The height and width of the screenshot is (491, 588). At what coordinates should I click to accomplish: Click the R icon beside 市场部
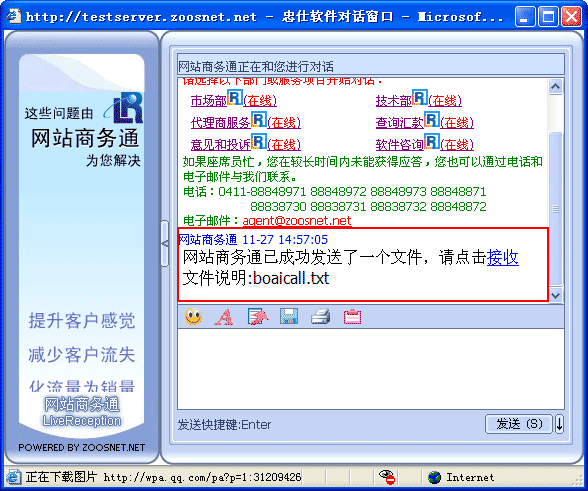[235, 98]
